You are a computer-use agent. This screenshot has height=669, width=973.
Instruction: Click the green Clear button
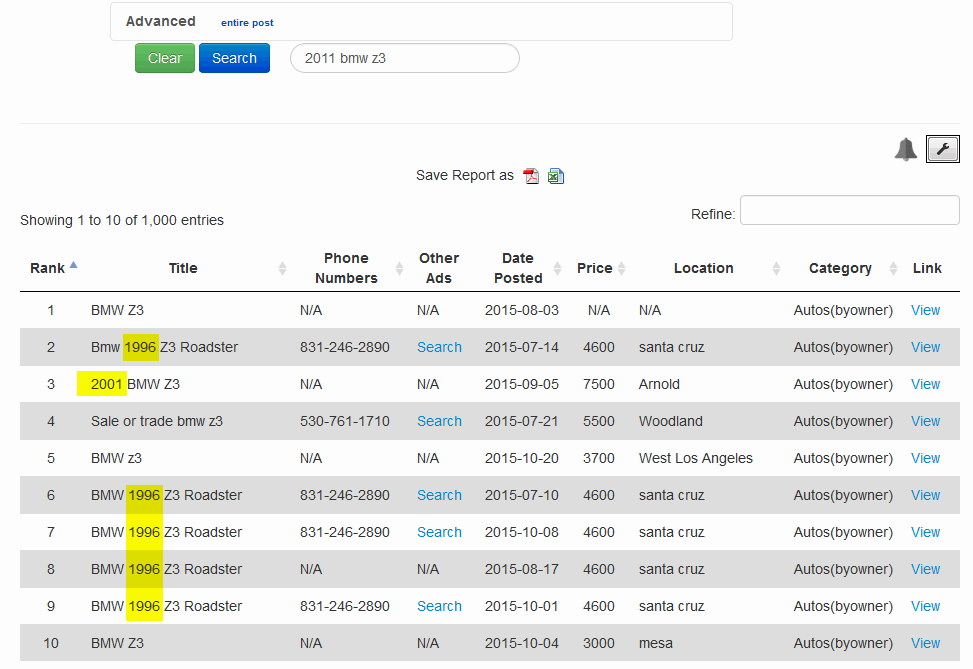[x=165, y=58]
